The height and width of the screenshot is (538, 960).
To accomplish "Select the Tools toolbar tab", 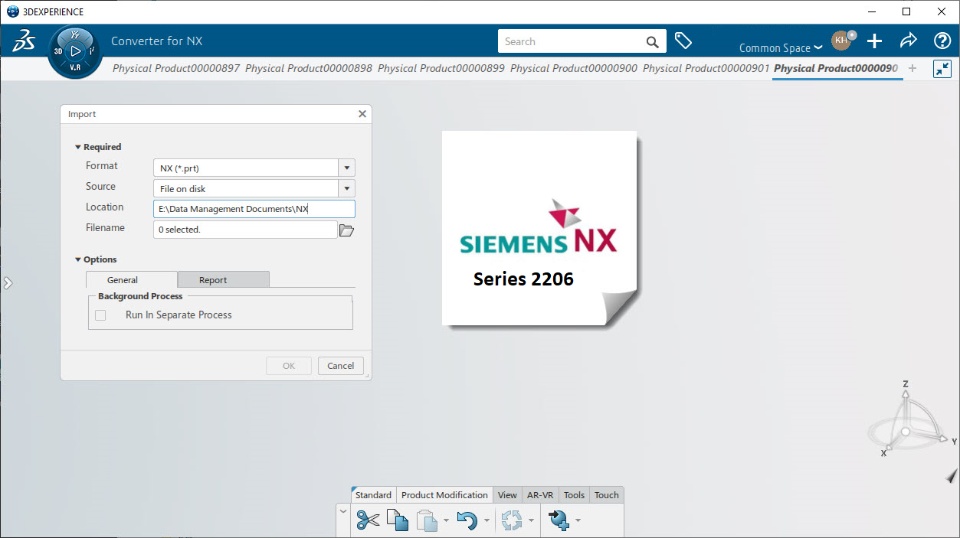I will point(574,495).
